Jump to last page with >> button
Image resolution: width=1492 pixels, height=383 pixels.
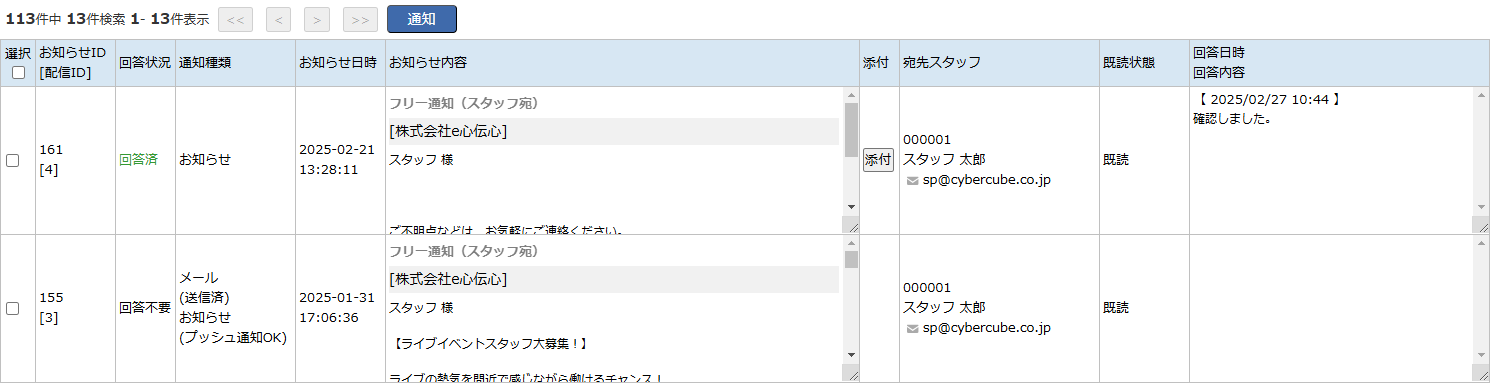tap(360, 19)
